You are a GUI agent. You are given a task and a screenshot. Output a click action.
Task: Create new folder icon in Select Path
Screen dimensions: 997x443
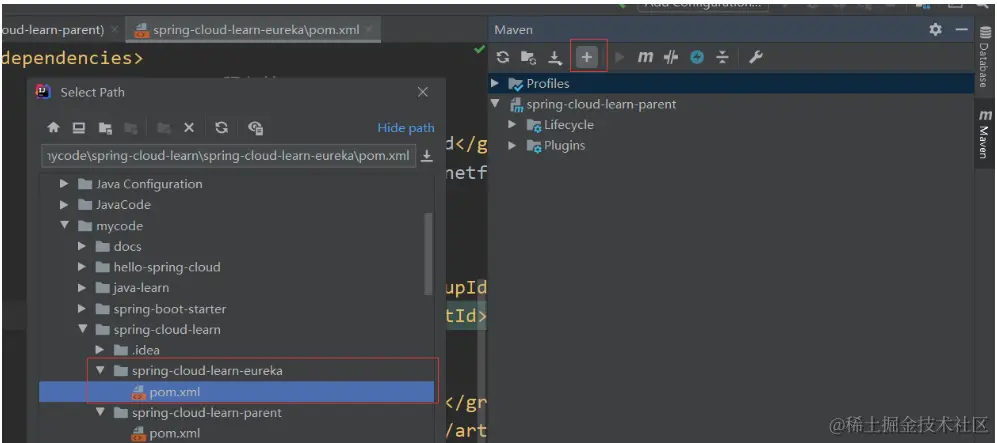[x=164, y=128]
